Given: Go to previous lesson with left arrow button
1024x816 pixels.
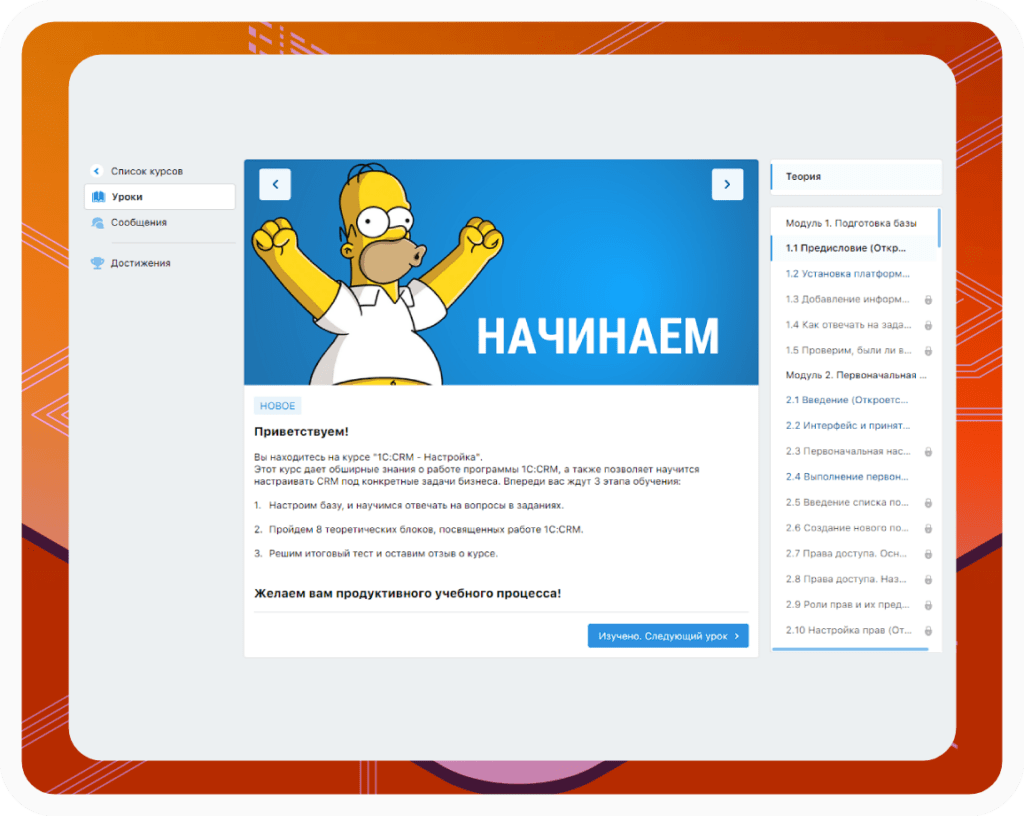Looking at the screenshot, I should click(275, 184).
